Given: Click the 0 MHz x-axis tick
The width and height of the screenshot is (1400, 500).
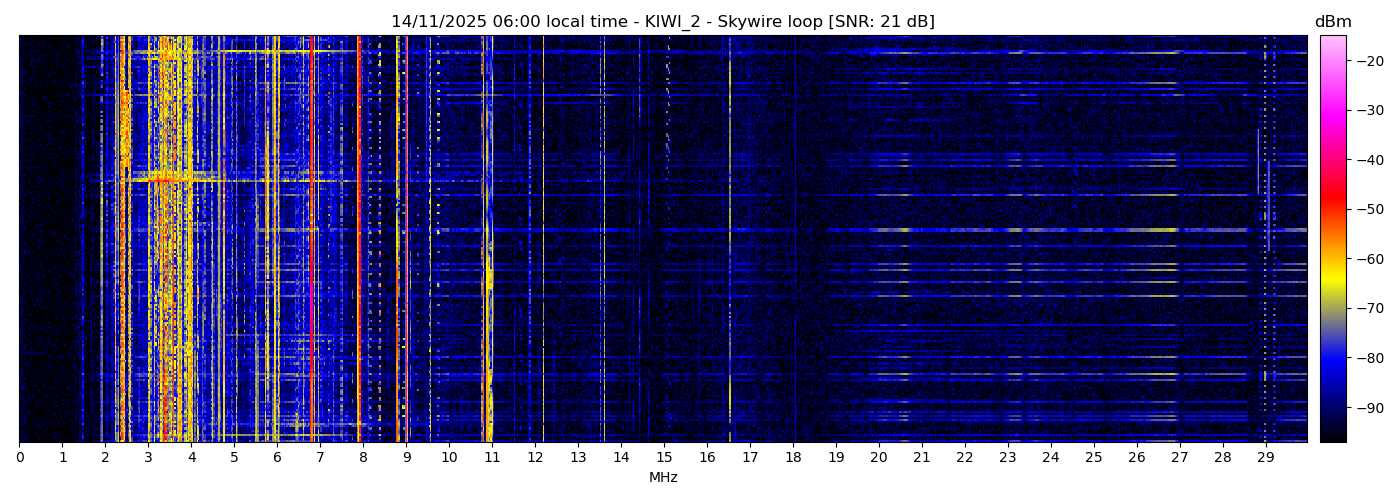Looking at the screenshot, I should (x=19, y=457).
